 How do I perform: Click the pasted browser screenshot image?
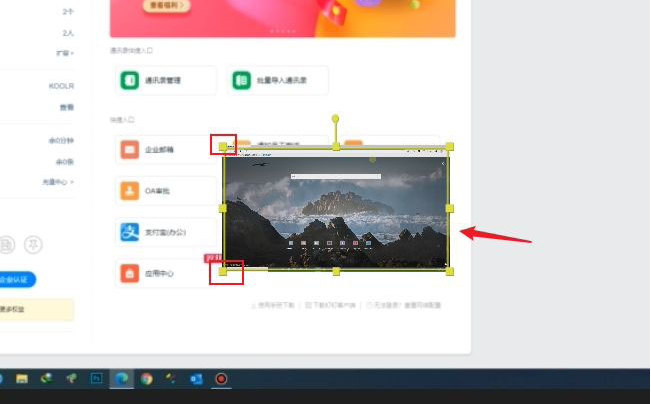pos(336,208)
